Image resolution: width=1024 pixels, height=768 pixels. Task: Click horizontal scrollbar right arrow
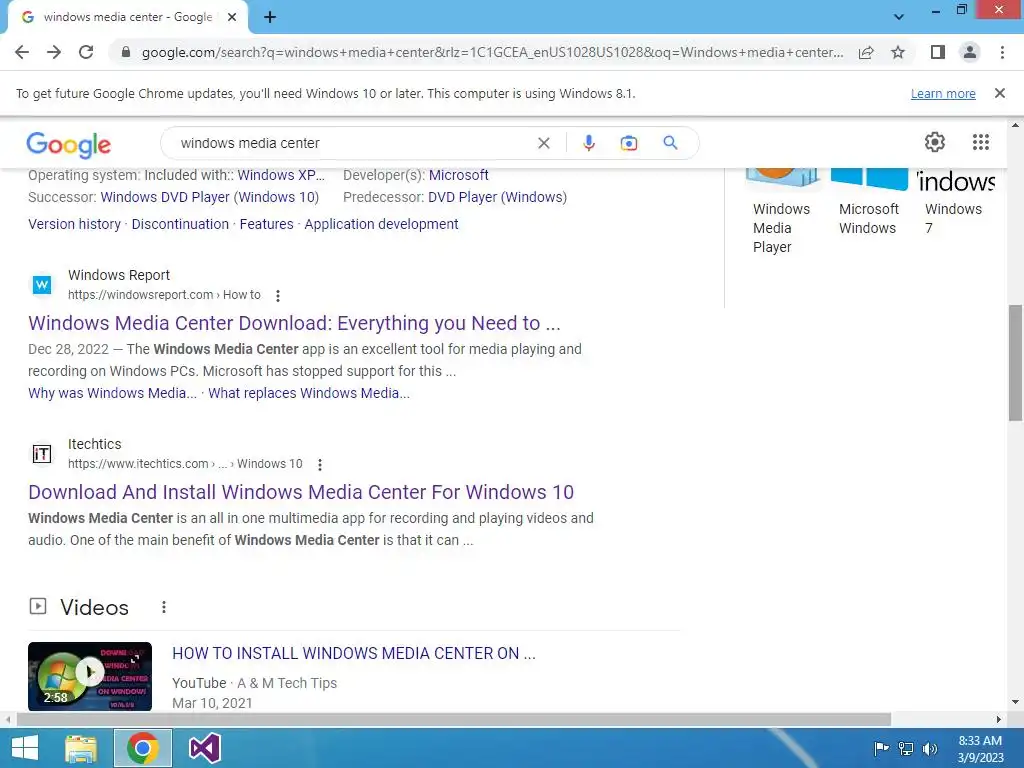pos(999,720)
